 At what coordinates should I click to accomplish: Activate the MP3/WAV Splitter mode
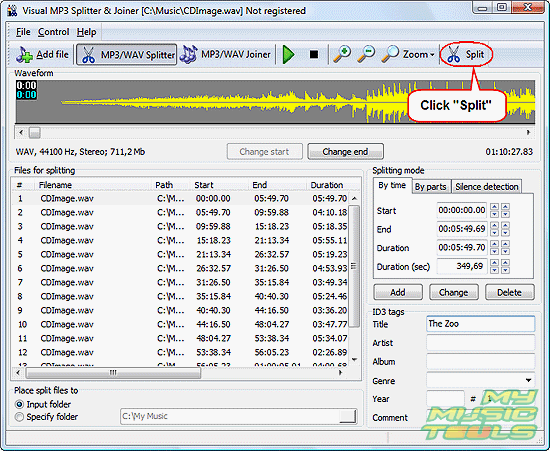tap(126, 55)
